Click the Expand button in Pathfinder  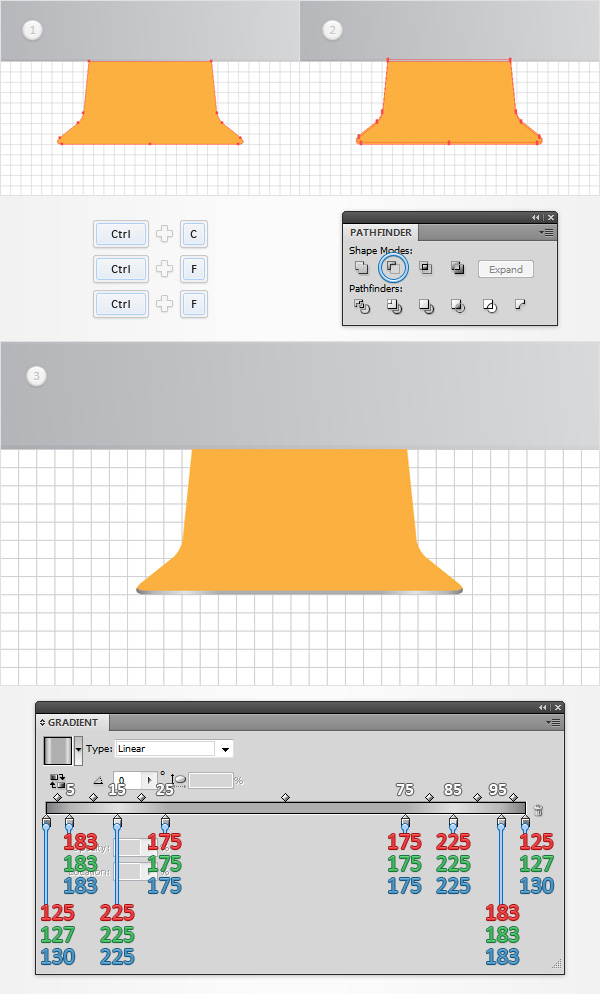click(x=505, y=269)
